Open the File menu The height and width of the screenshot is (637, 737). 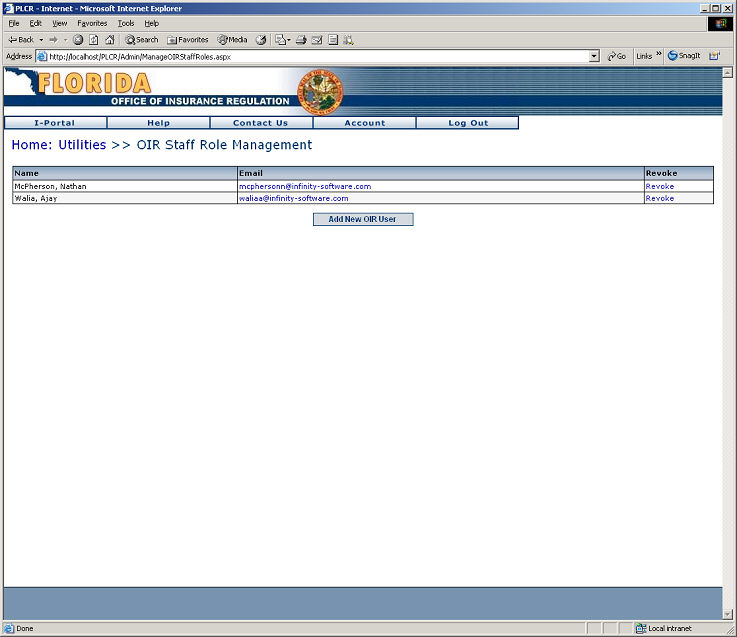pyautogui.click(x=14, y=23)
